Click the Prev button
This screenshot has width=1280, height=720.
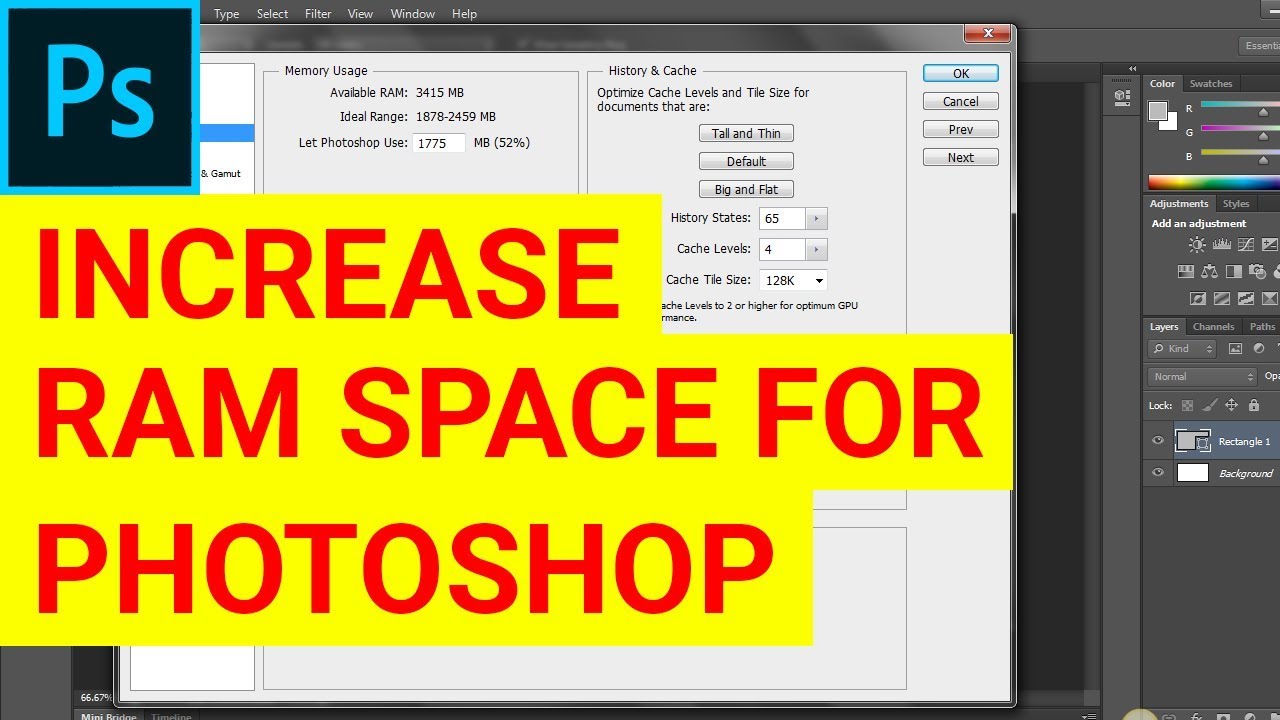[x=961, y=129]
